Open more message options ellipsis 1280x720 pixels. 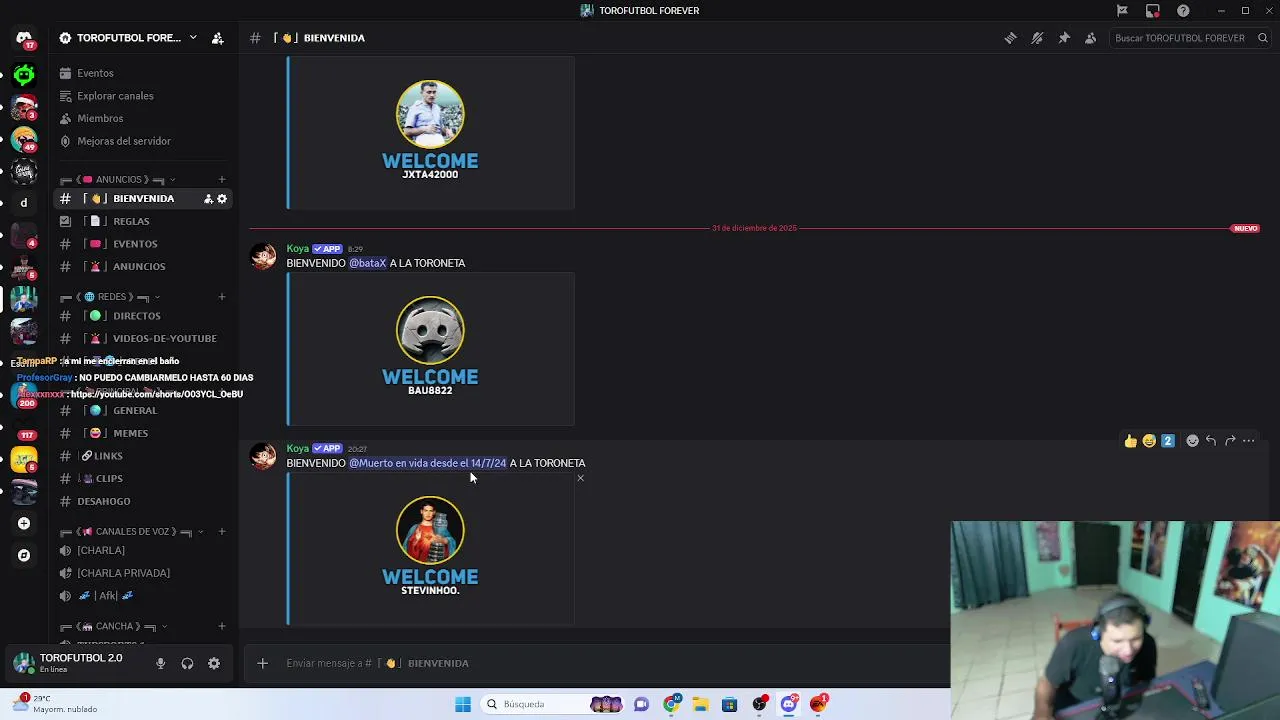pyautogui.click(x=1249, y=441)
